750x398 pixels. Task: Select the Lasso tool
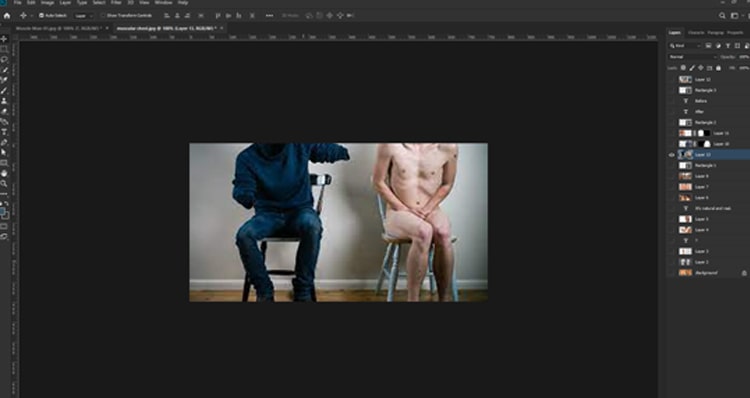tap(4, 60)
